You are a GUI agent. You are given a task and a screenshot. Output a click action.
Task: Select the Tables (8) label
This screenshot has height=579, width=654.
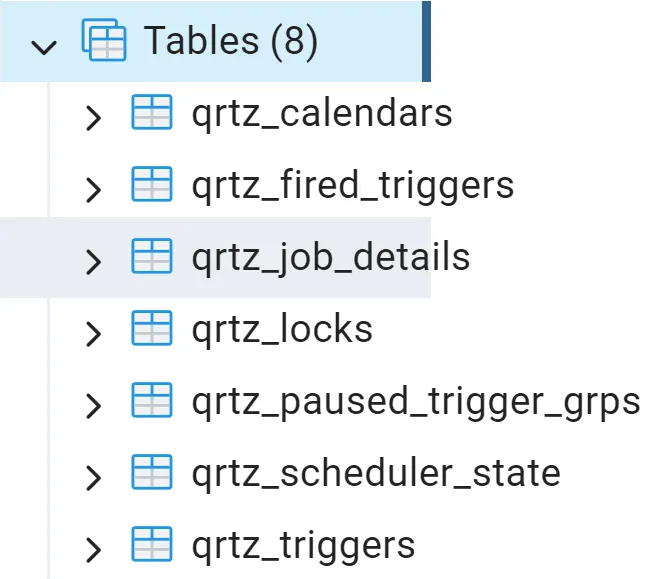click(231, 42)
